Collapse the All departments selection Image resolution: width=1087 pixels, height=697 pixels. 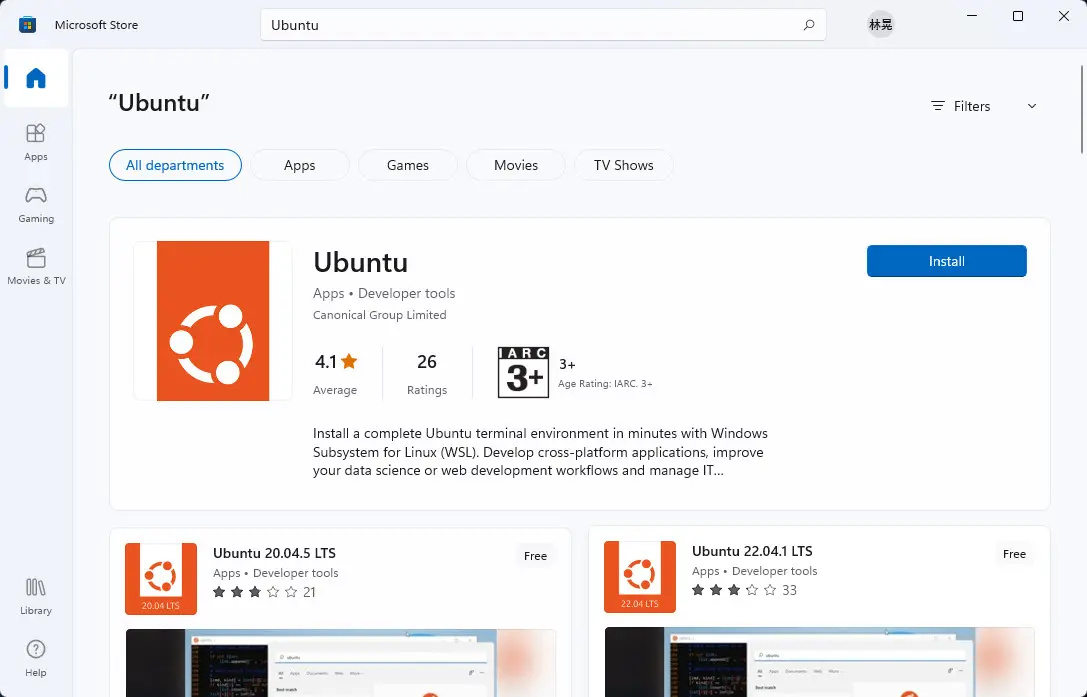[x=175, y=165]
